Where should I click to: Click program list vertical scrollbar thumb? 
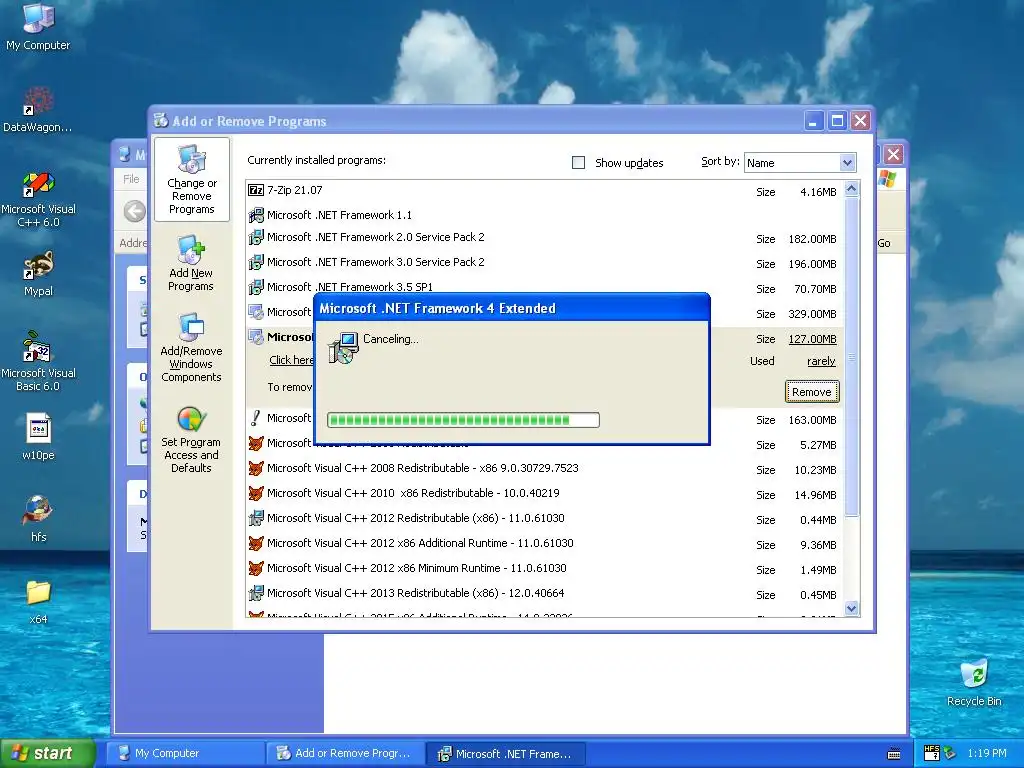[851, 357]
